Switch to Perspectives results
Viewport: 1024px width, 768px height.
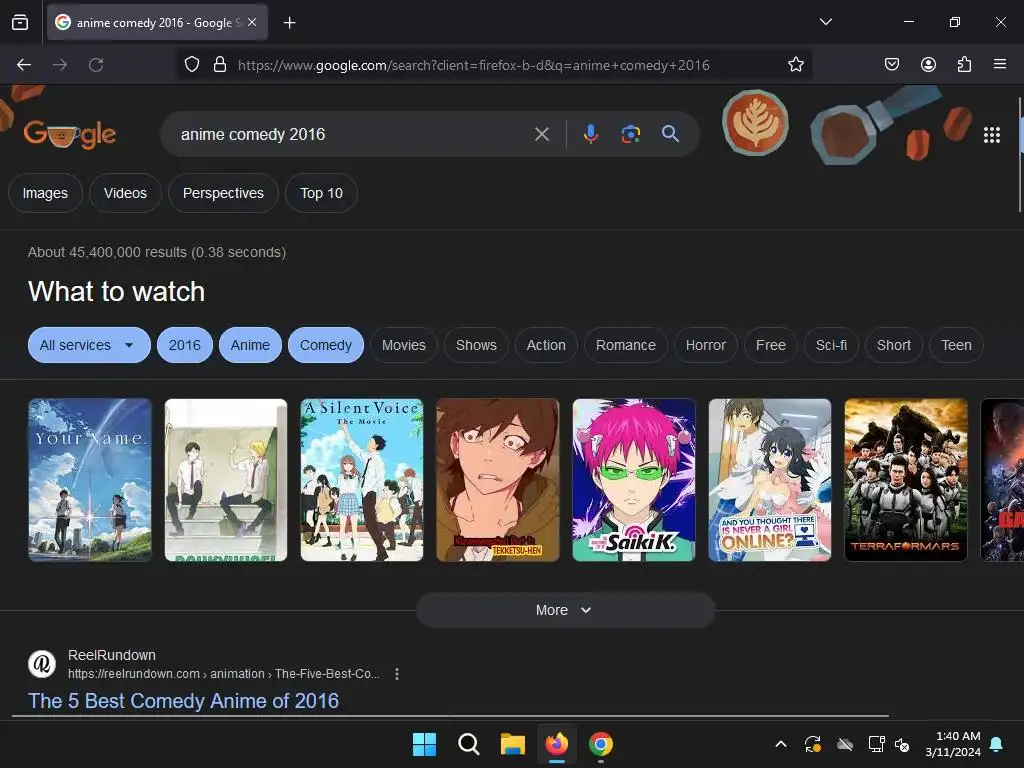[223, 193]
